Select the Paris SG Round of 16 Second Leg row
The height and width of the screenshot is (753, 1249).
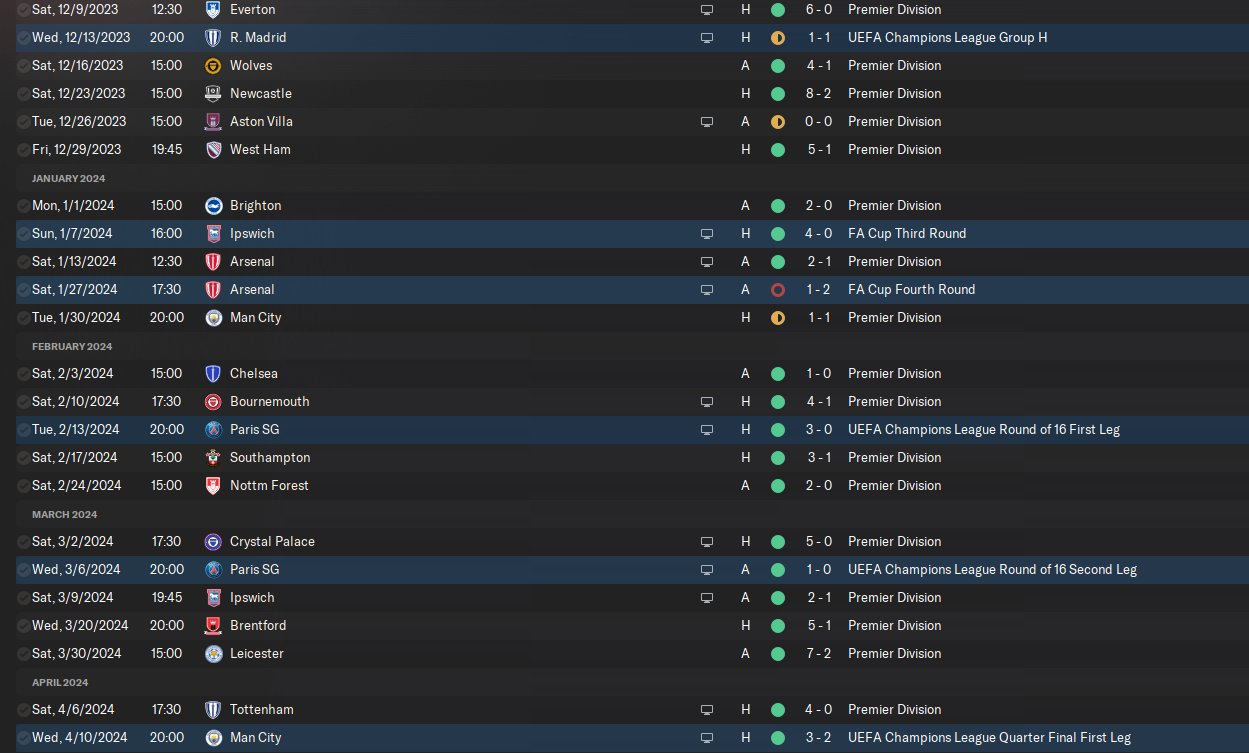click(632, 570)
